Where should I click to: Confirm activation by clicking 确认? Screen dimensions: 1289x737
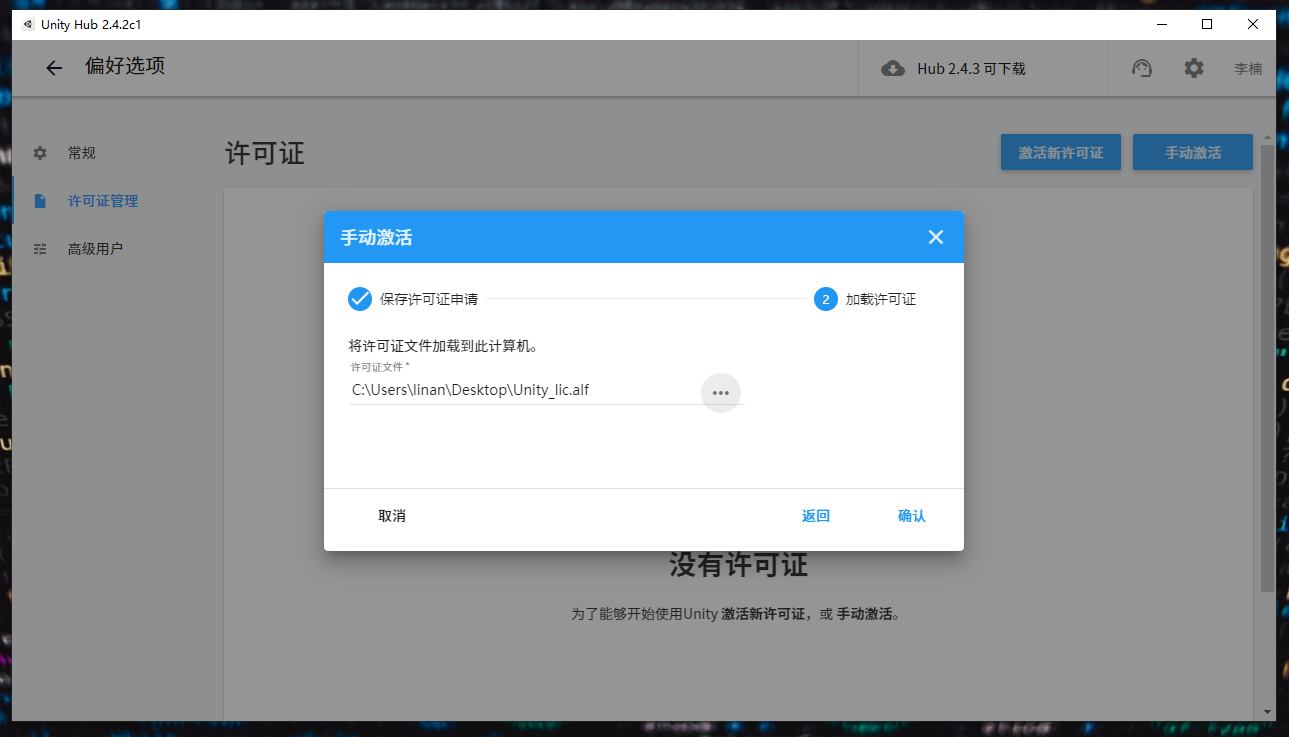click(x=911, y=515)
